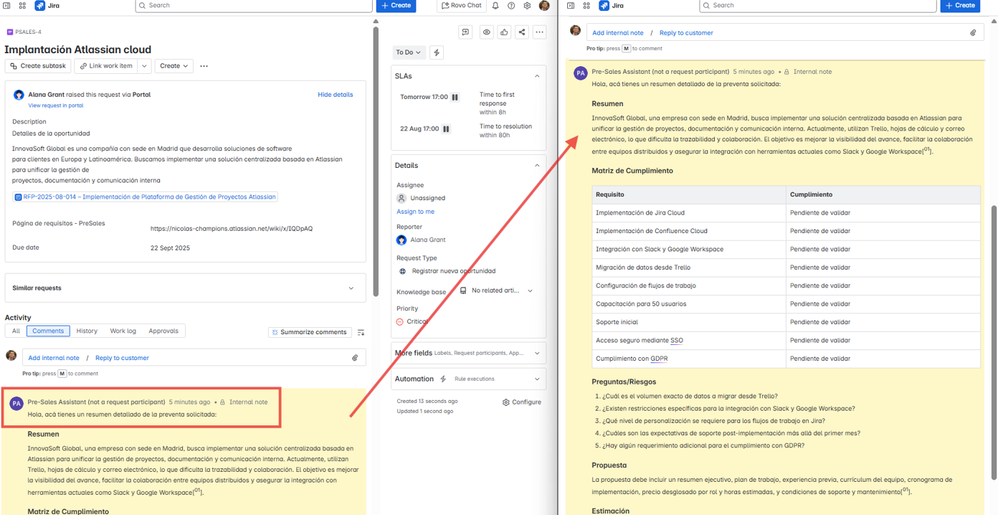Toggle the thumbs up vote button
The height and width of the screenshot is (515, 998).
pyautogui.click(x=504, y=32)
